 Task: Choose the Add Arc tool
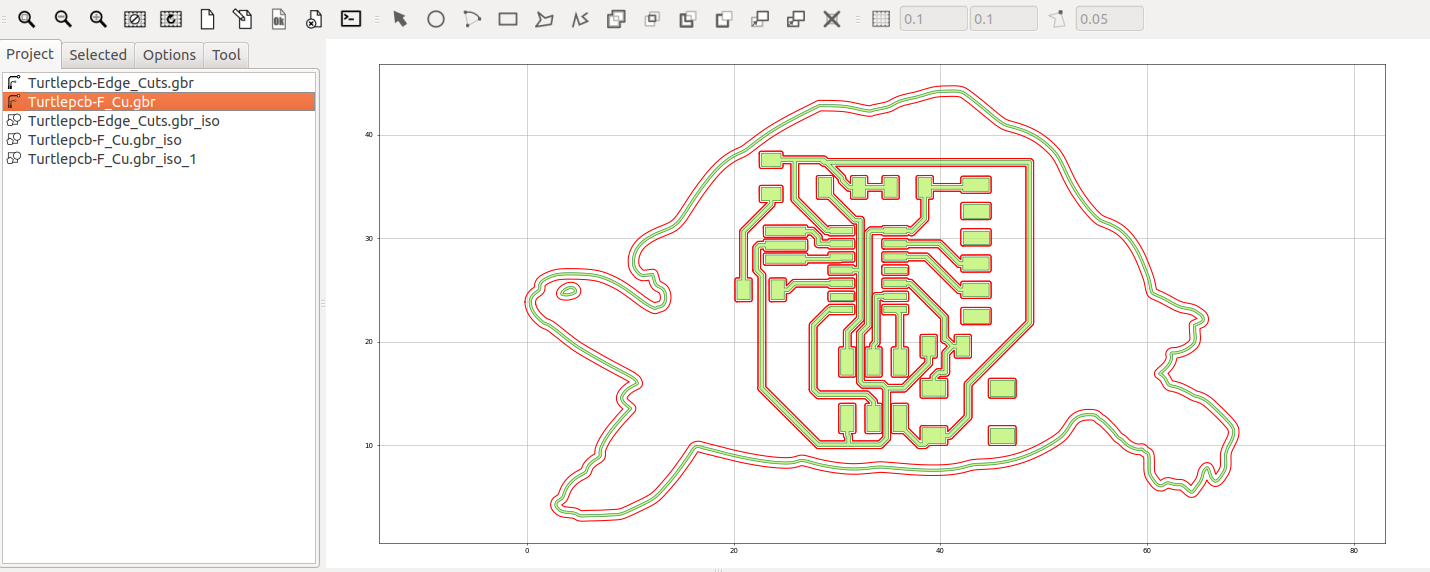(x=472, y=18)
